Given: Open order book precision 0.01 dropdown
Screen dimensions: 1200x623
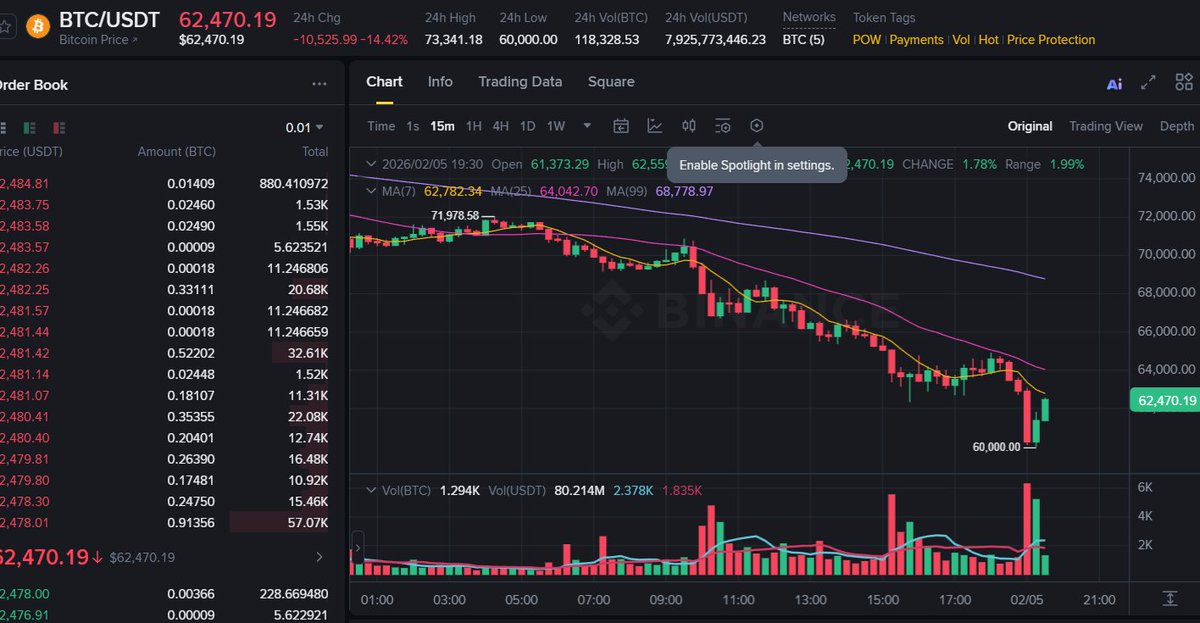Looking at the screenshot, I should click(x=304, y=127).
